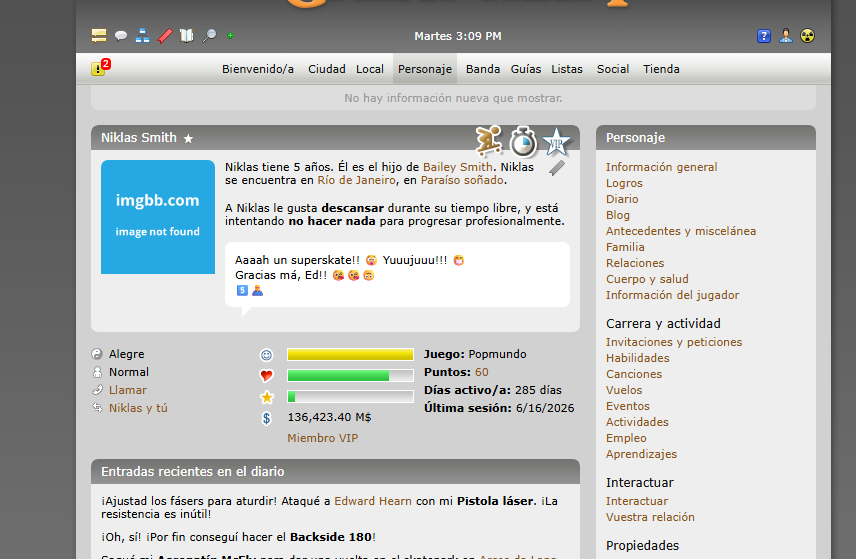Open the Guías menu
The image size is (856, 559).
point(526,69)
